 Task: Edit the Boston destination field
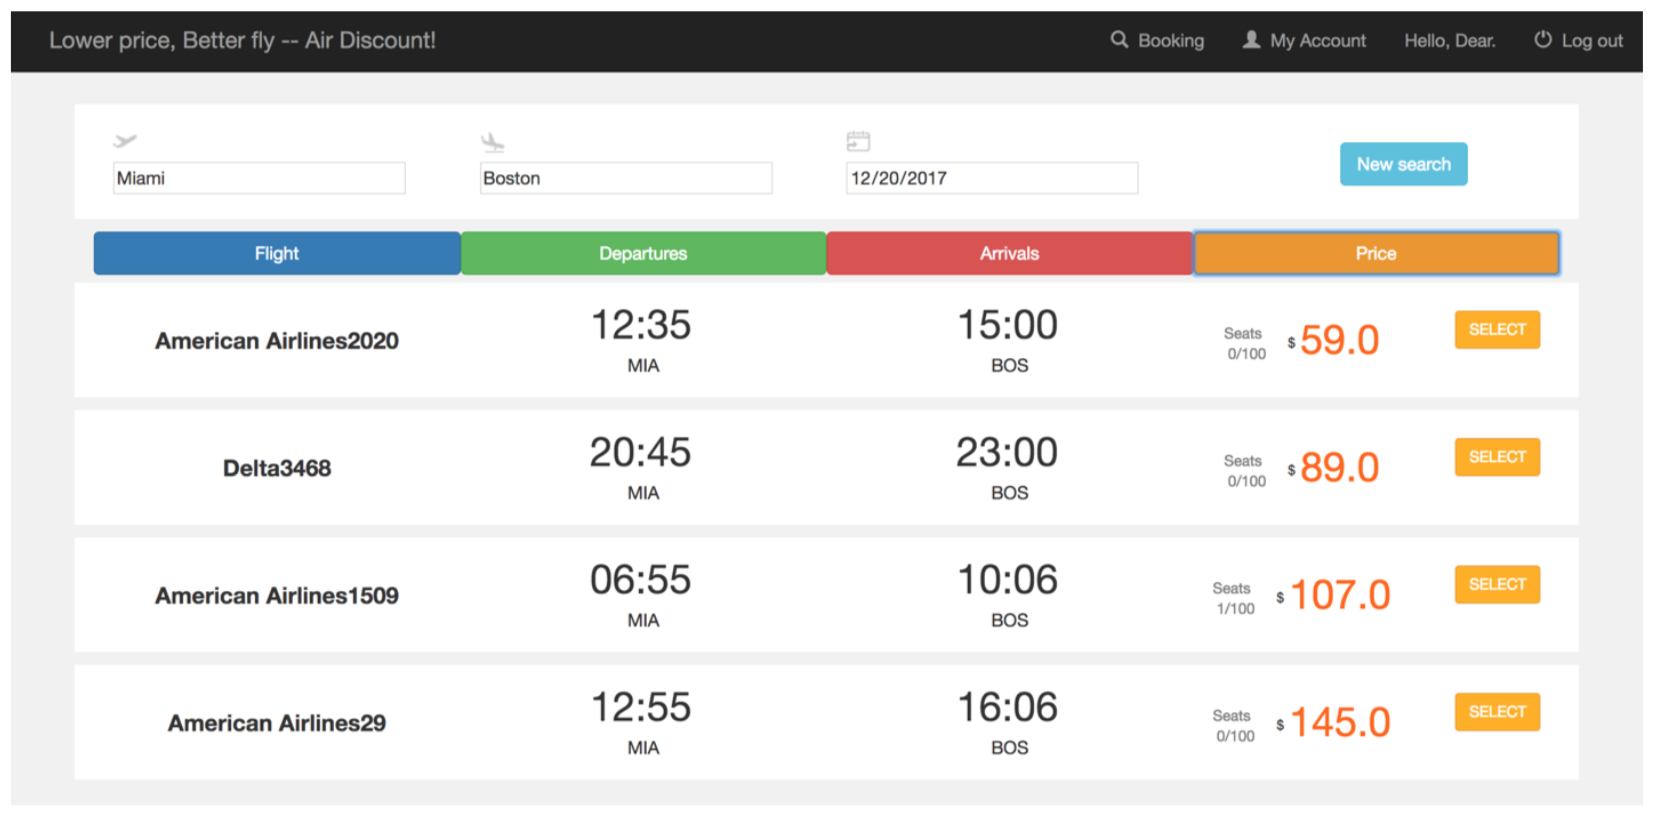point(626,178)
